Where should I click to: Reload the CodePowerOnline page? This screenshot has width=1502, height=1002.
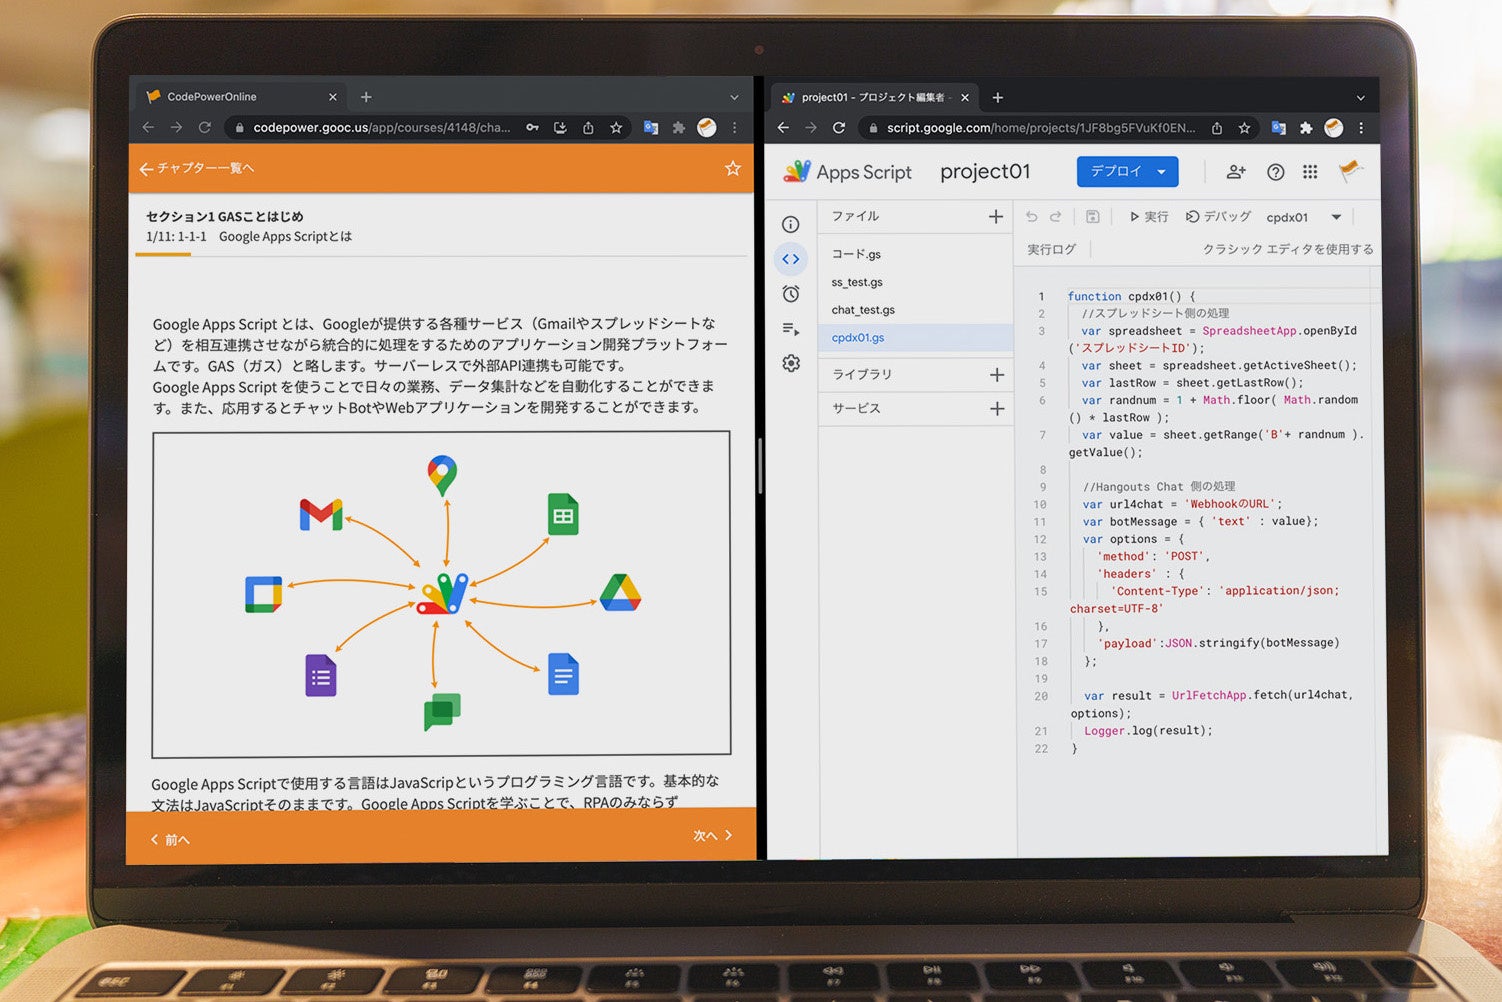[205, 128]
